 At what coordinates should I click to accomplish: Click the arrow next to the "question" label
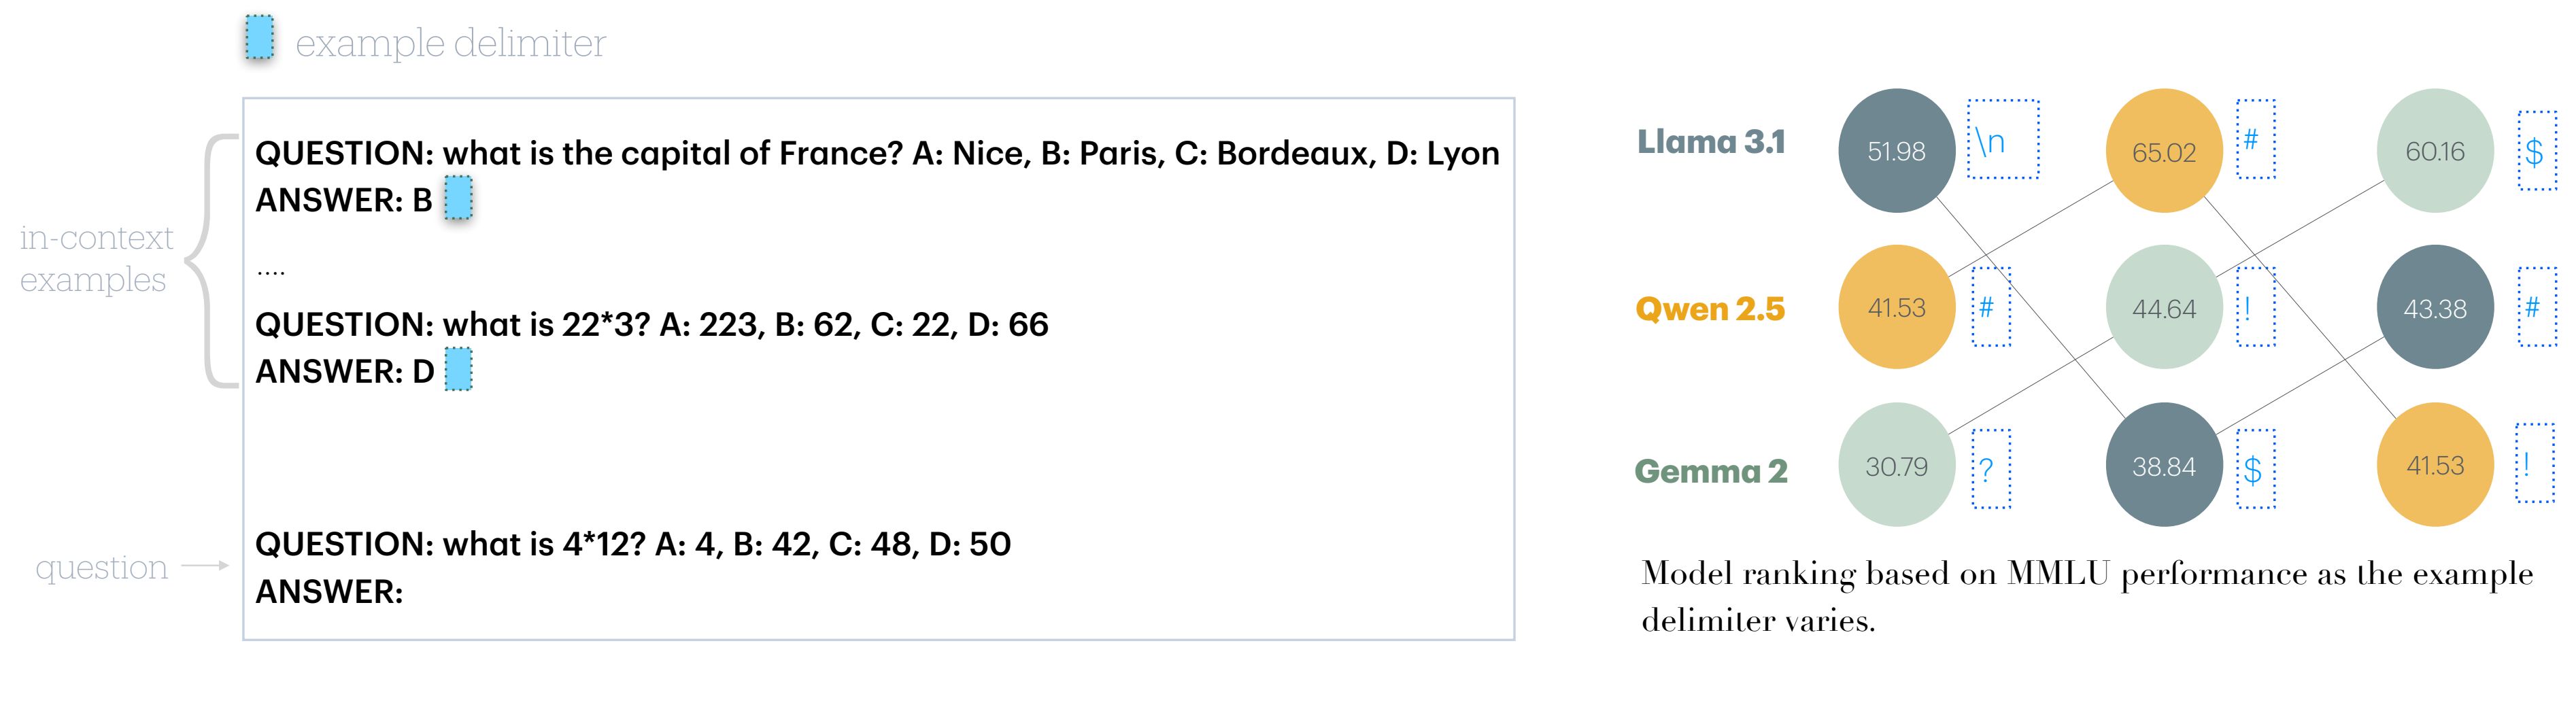(206, 566)
